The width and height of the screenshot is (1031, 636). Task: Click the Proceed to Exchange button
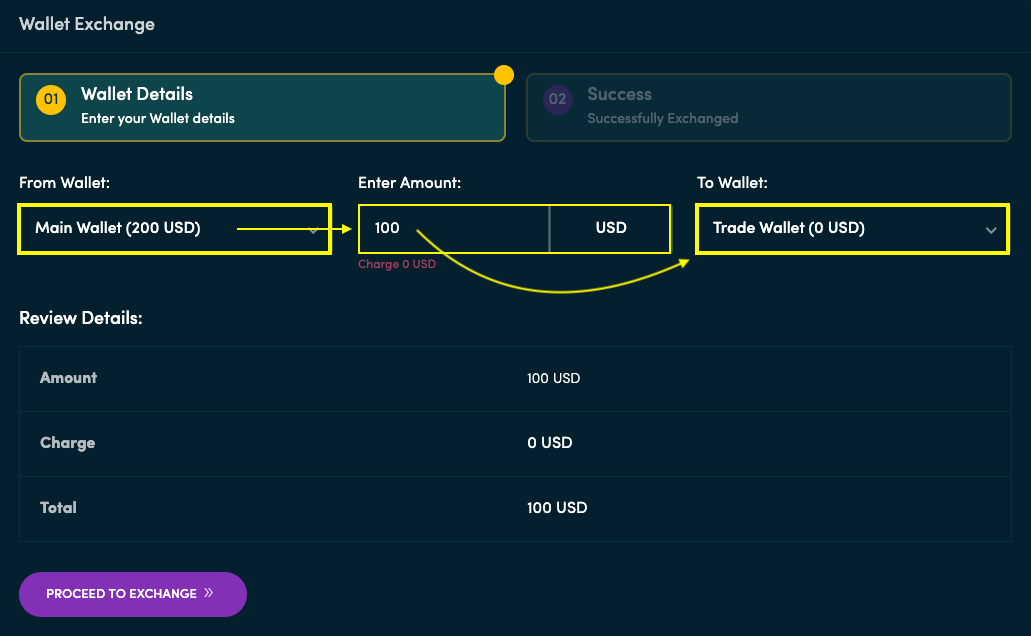pos(132,593)
